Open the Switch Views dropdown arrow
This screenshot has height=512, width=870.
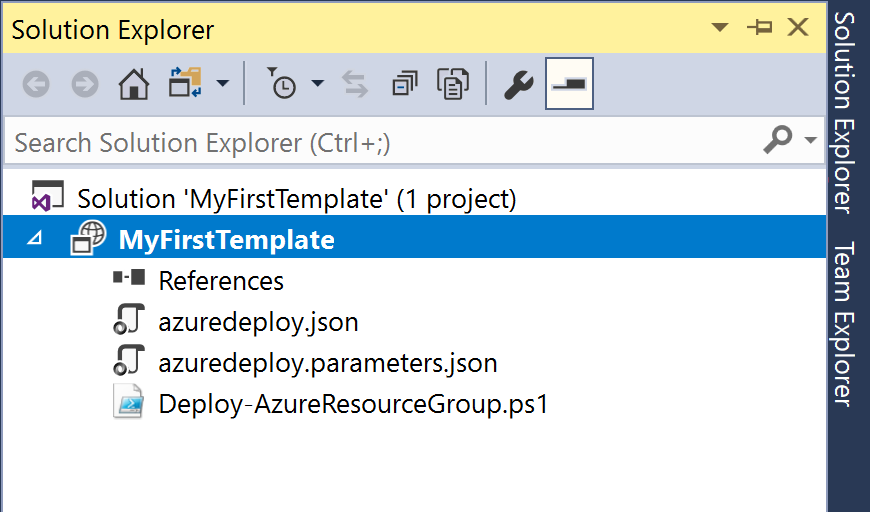(222, 84)
